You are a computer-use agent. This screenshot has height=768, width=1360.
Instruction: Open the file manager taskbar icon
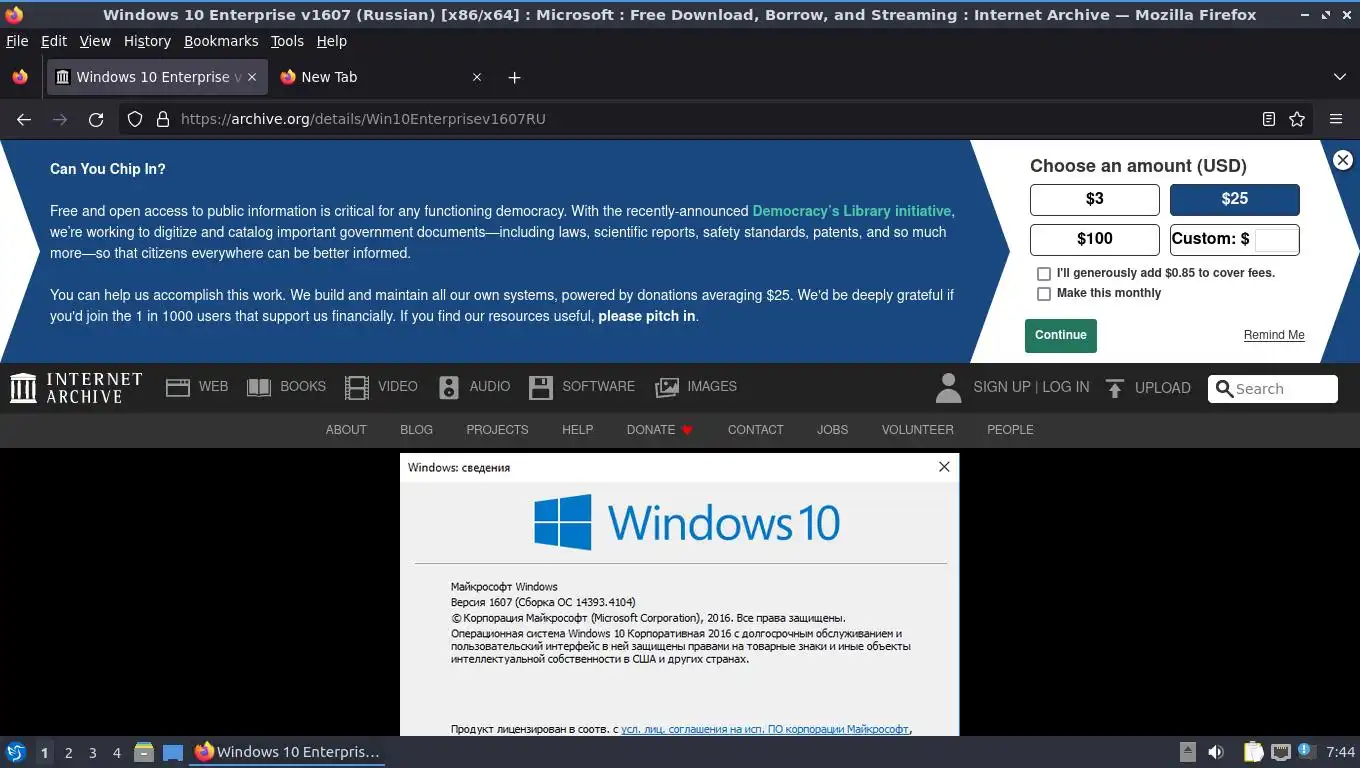[x=144, y=752]
